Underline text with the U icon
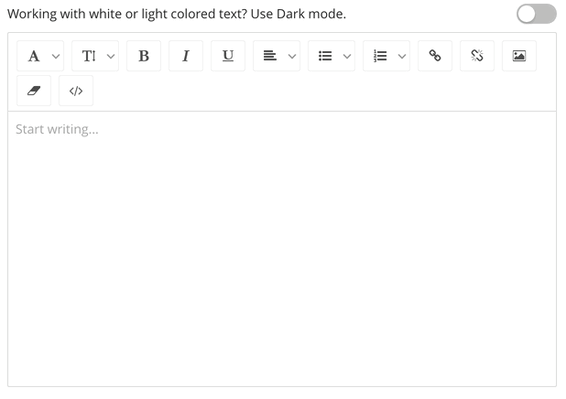The width and height of the screenshot is (566, 399). coord(228,56)
